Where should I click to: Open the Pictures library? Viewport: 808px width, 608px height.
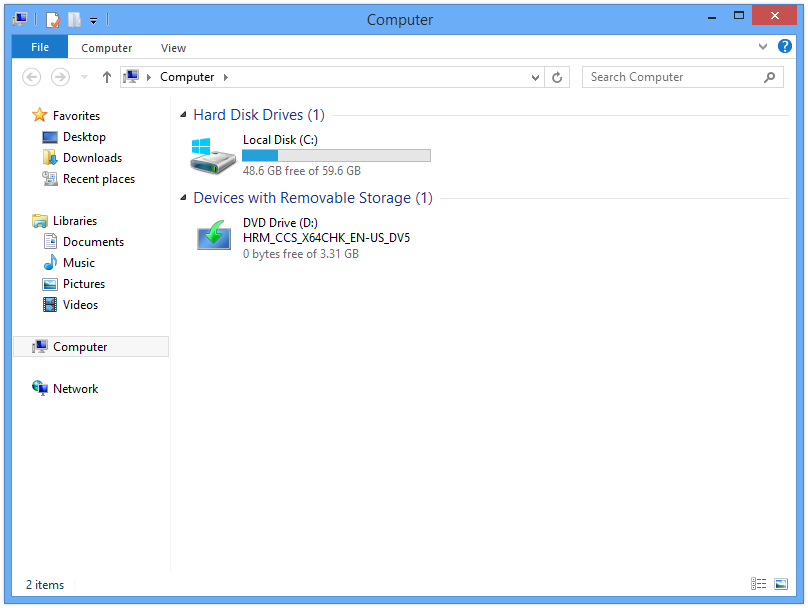84,284
